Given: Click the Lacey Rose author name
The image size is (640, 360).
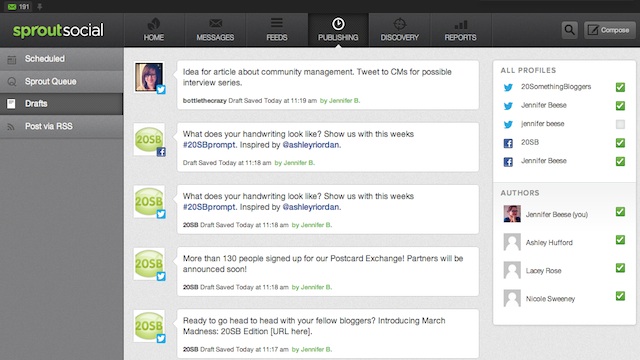Looking at the screenshot, I should (x=543, y=271).
